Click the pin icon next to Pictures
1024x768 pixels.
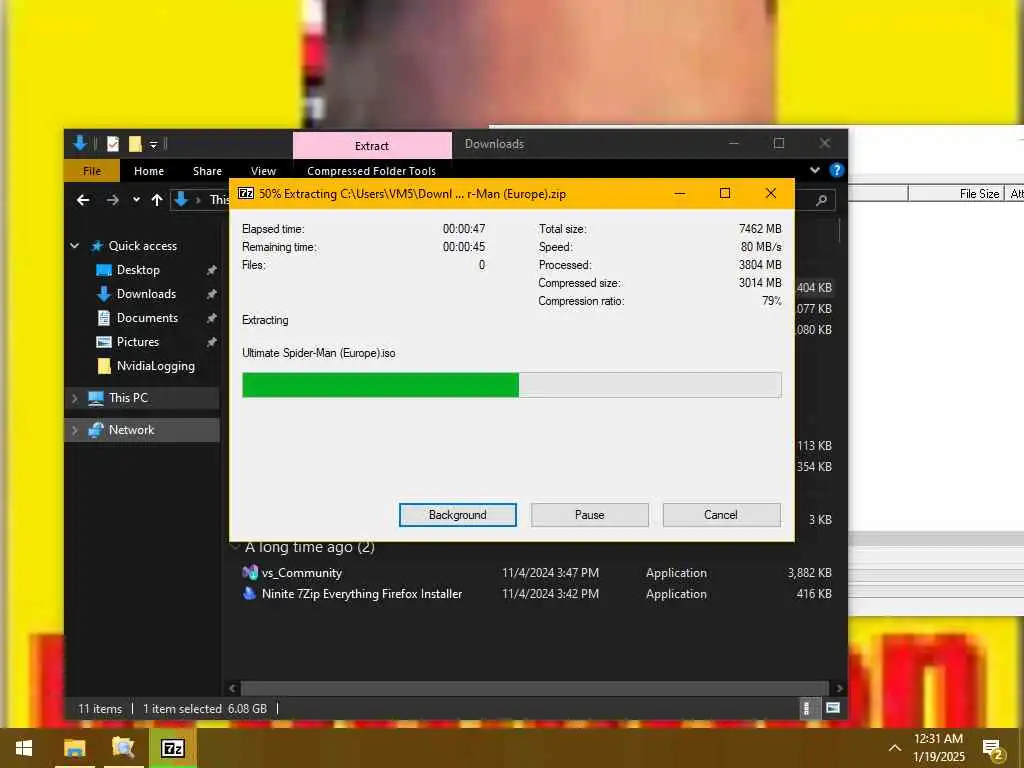coord(211,342)
